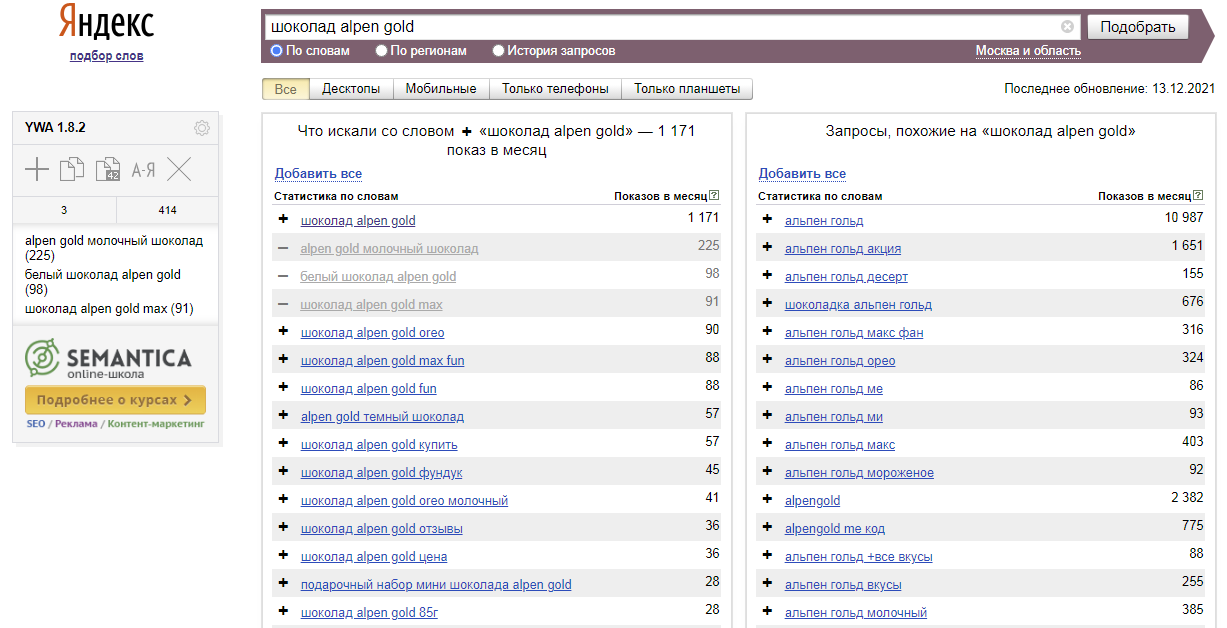Viewport: 1227px width, 628px height.
Task: Open help icon beside left 'Показов в месяц'
Action: click(714, 196)
